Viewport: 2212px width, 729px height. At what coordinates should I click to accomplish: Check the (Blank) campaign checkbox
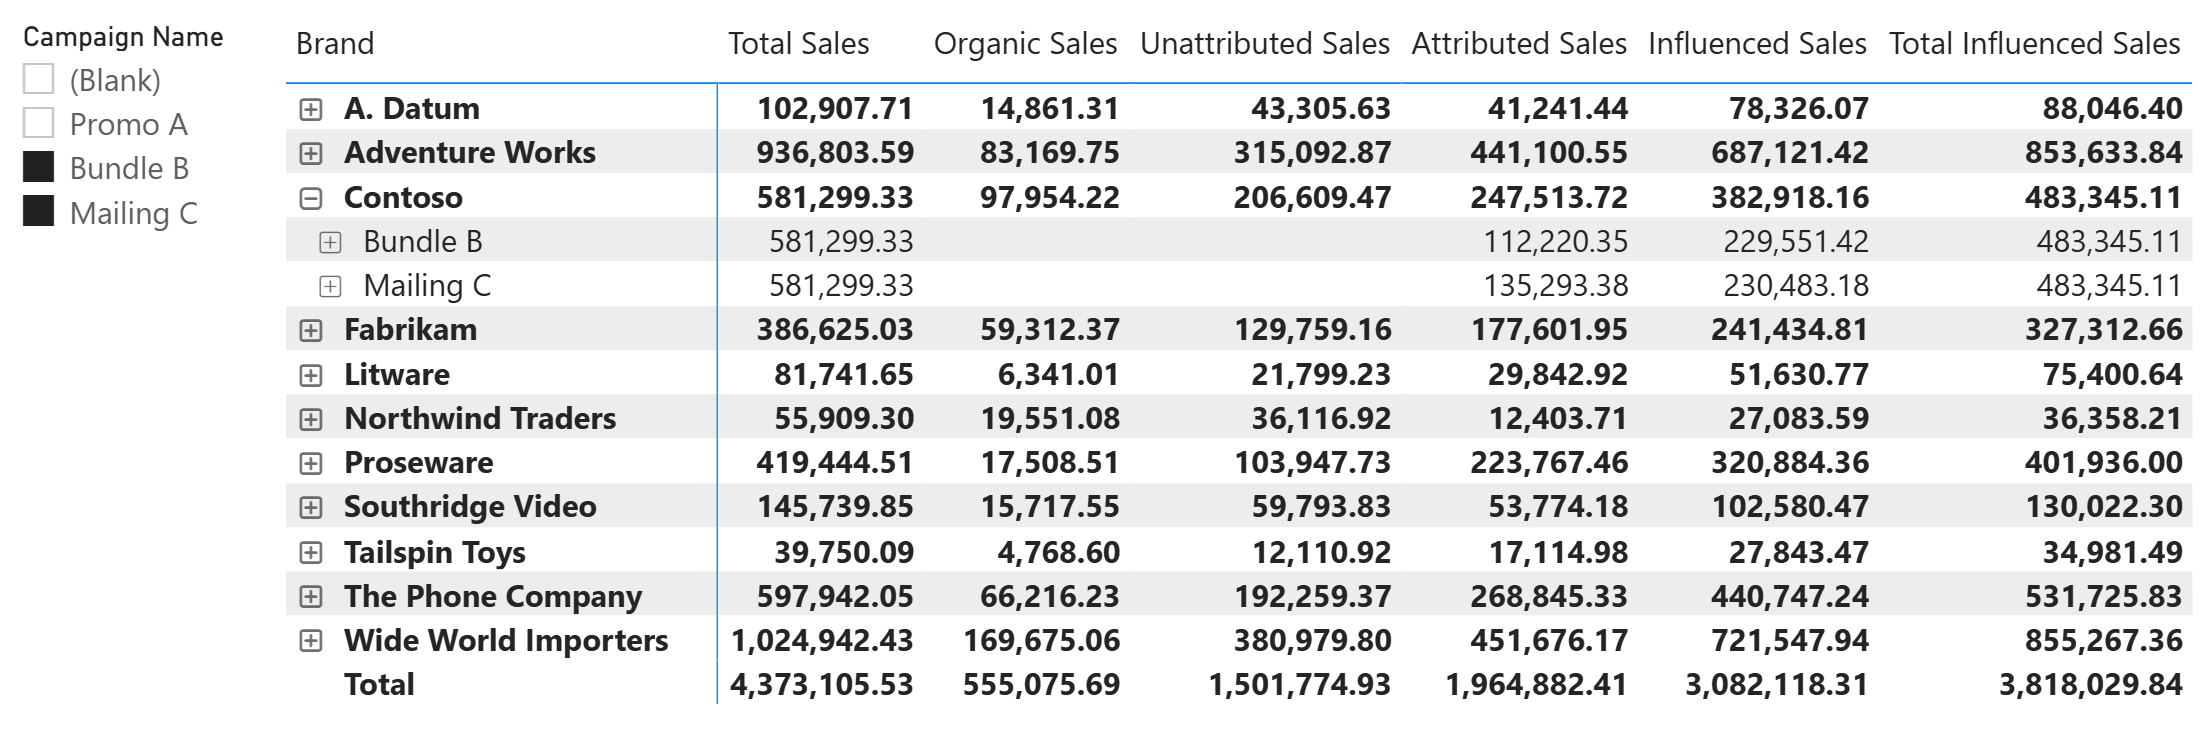pyautogui.click(x=38, y=79)
